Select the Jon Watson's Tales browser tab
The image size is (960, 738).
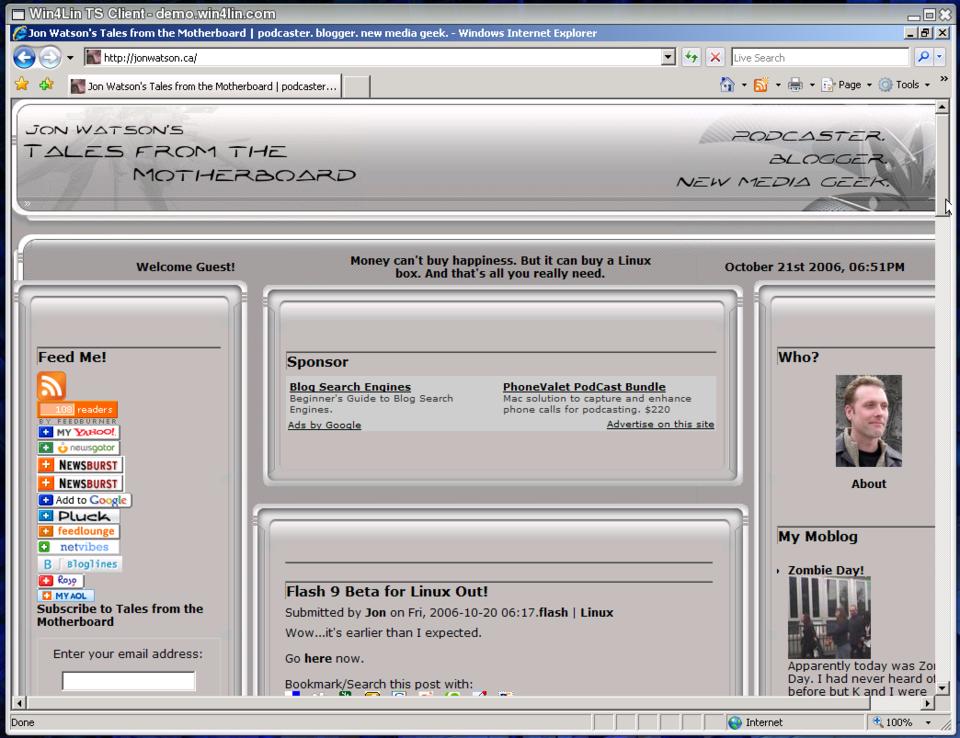[x=205, y=86]
